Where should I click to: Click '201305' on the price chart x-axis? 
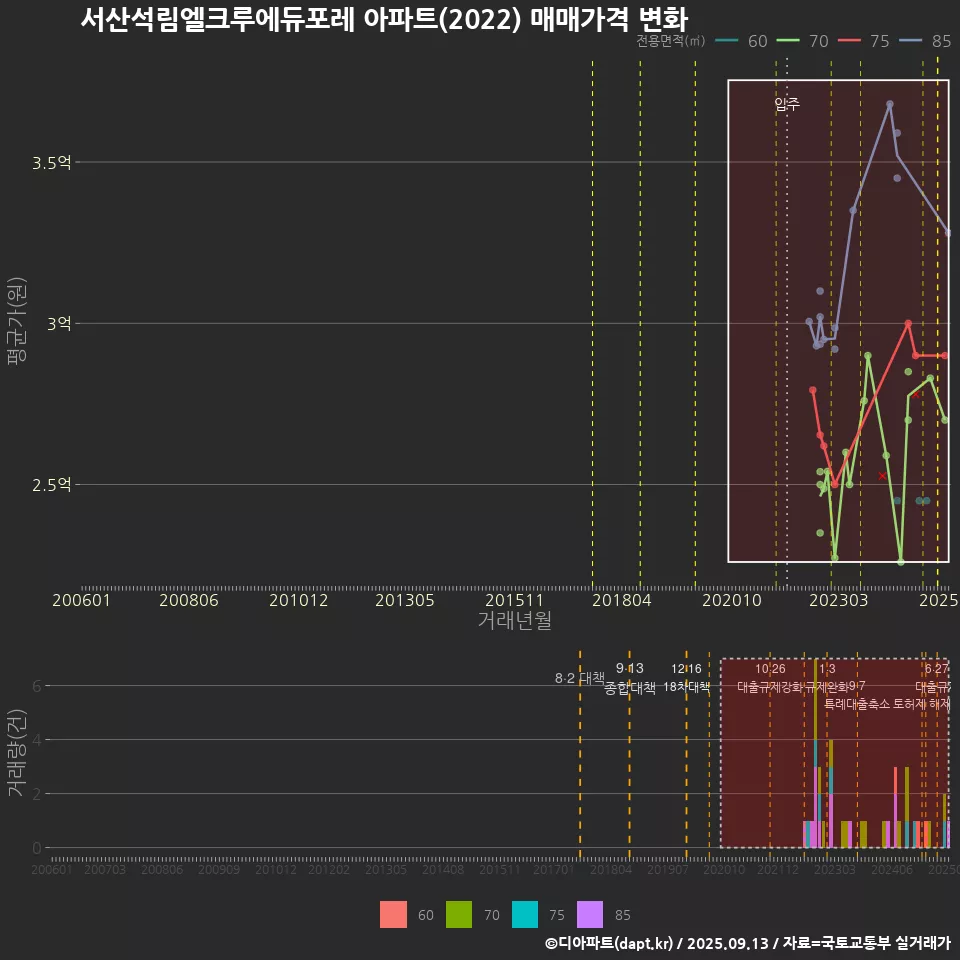coord(405,600)
